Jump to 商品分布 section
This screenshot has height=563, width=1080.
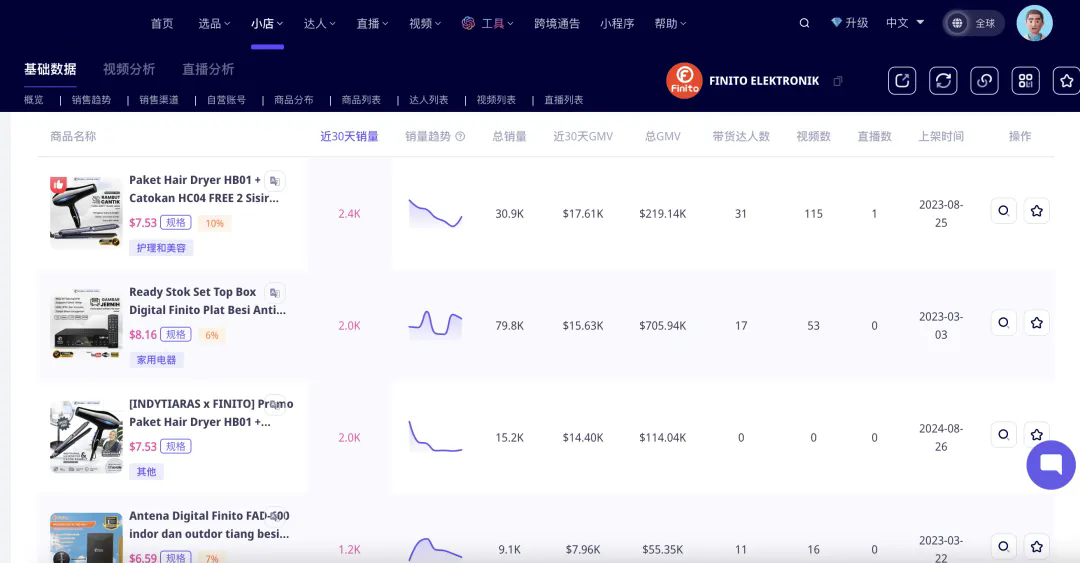pos(293,100)
